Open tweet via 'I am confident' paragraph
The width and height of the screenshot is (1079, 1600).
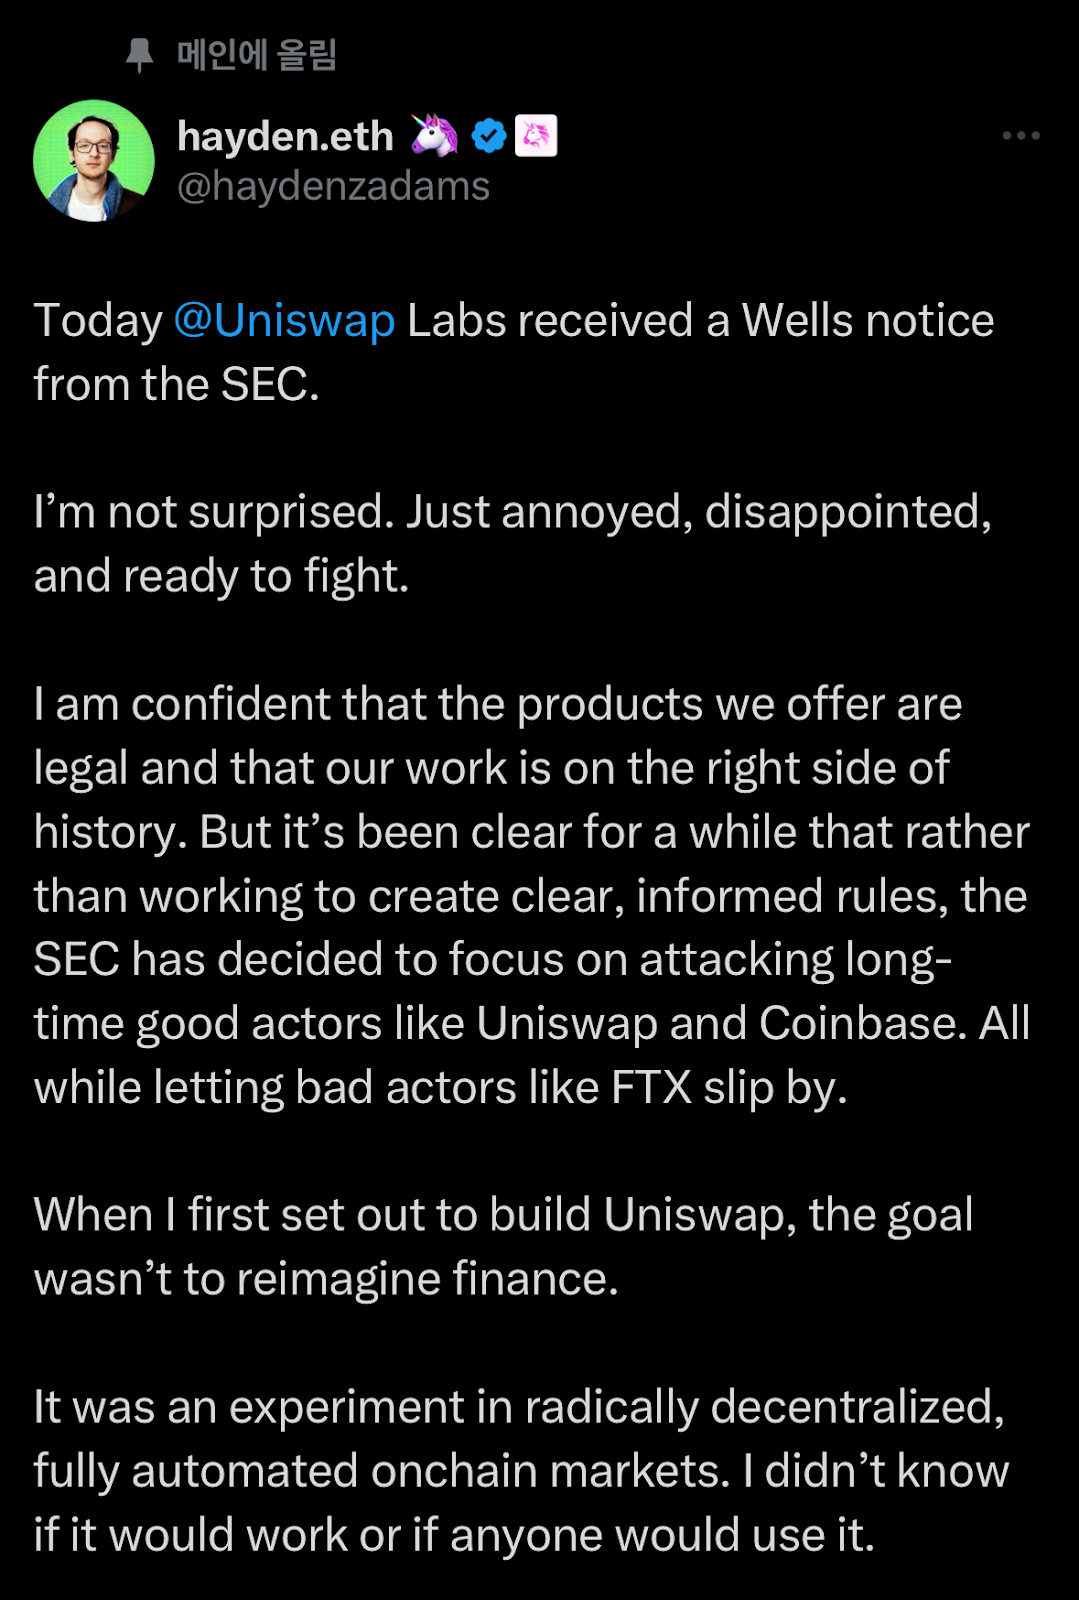pyautogui.click(x=532, y=896)
